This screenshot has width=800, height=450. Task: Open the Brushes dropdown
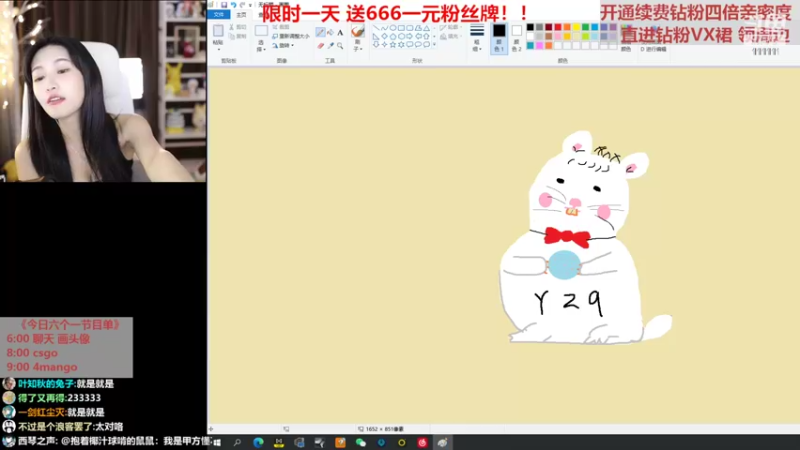[x=357, y=46]
